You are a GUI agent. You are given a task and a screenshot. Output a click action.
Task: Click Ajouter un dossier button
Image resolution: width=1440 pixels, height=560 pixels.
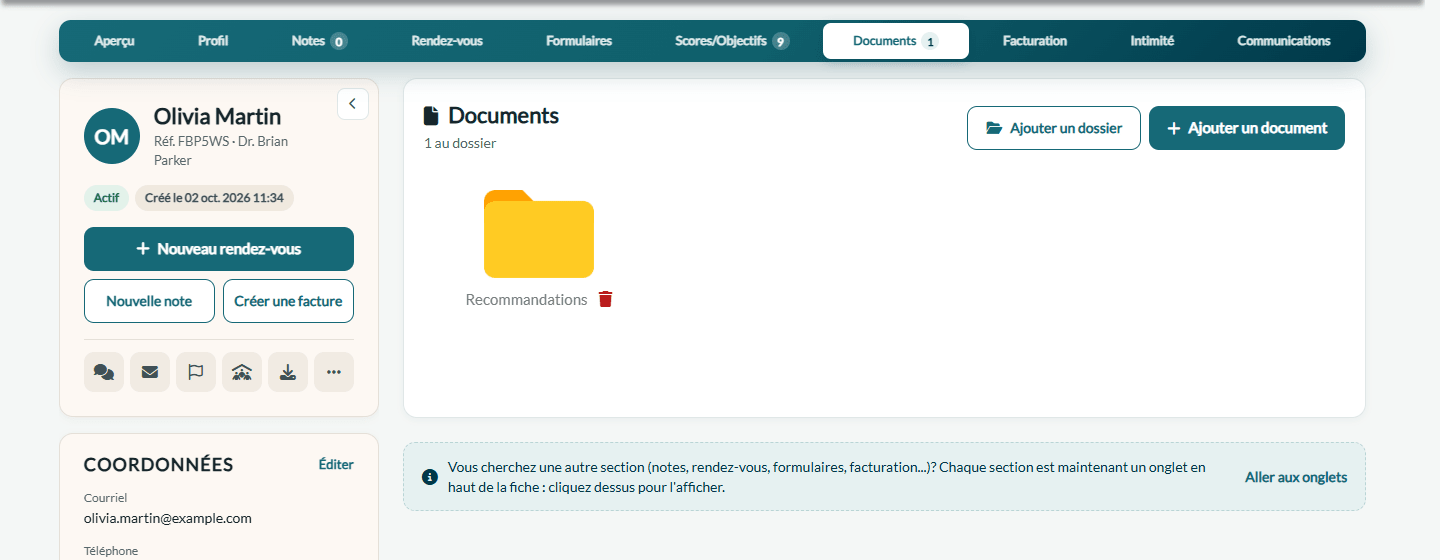click(1054, 128)
